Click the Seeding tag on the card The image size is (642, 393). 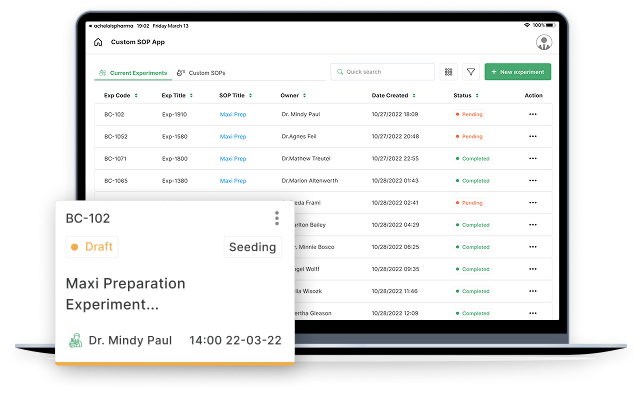253,247
